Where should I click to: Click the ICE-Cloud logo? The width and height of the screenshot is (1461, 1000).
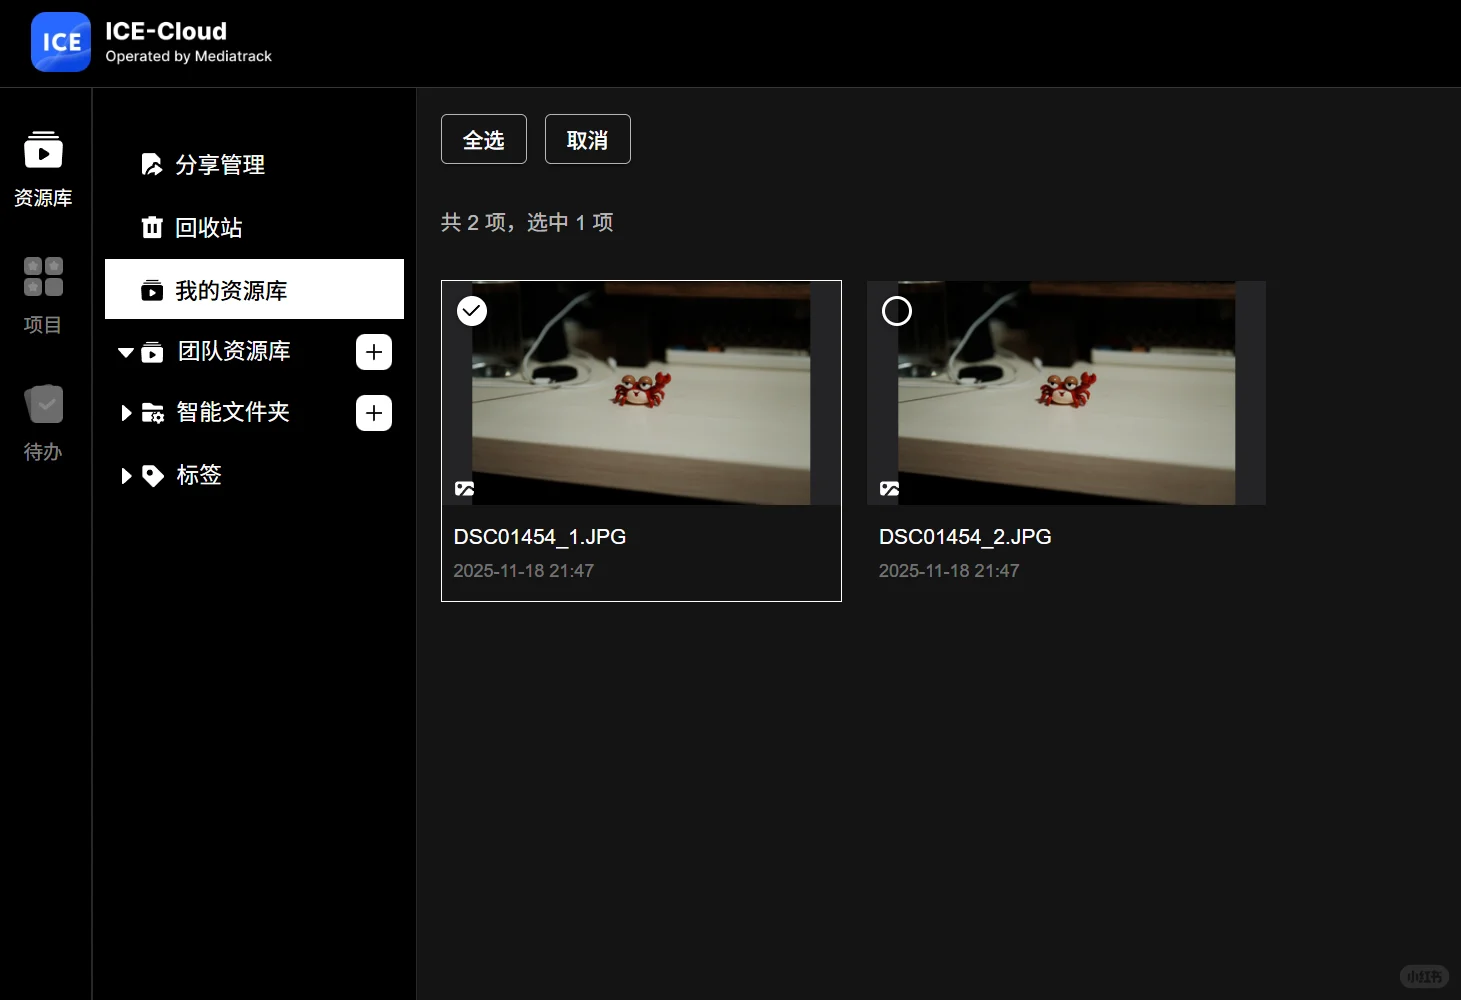(60, 42)
